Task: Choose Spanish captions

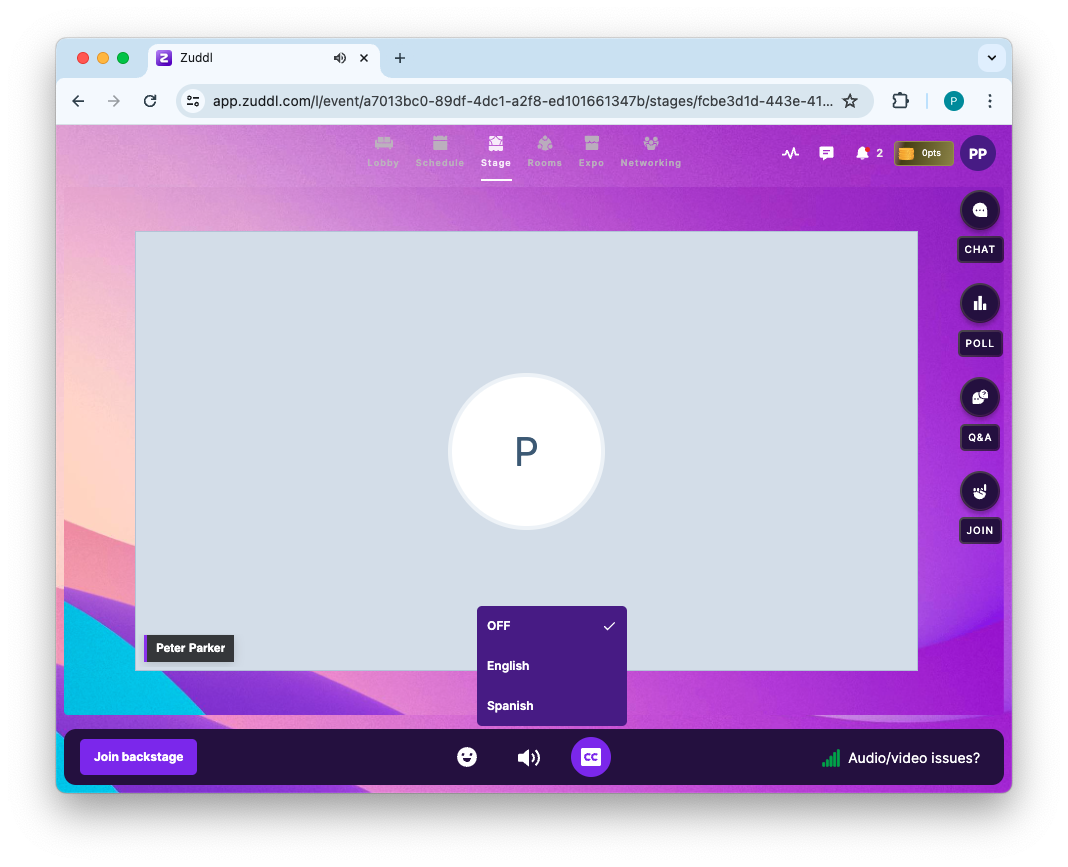Action: [552, 706]
